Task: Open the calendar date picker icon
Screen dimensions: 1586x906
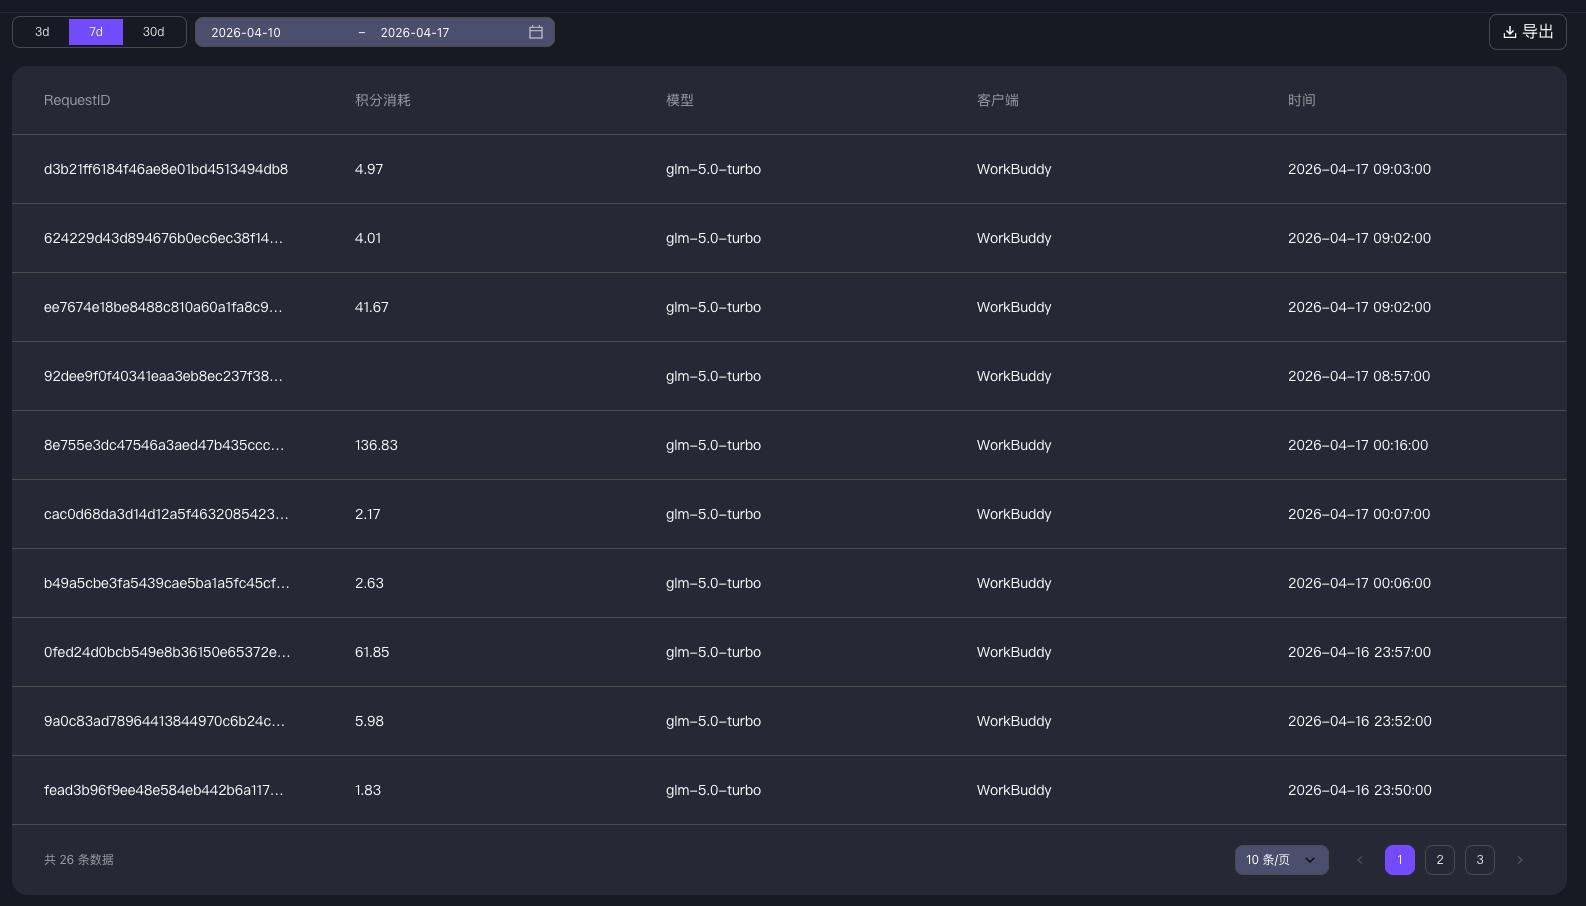Action: tap(536, 32)
